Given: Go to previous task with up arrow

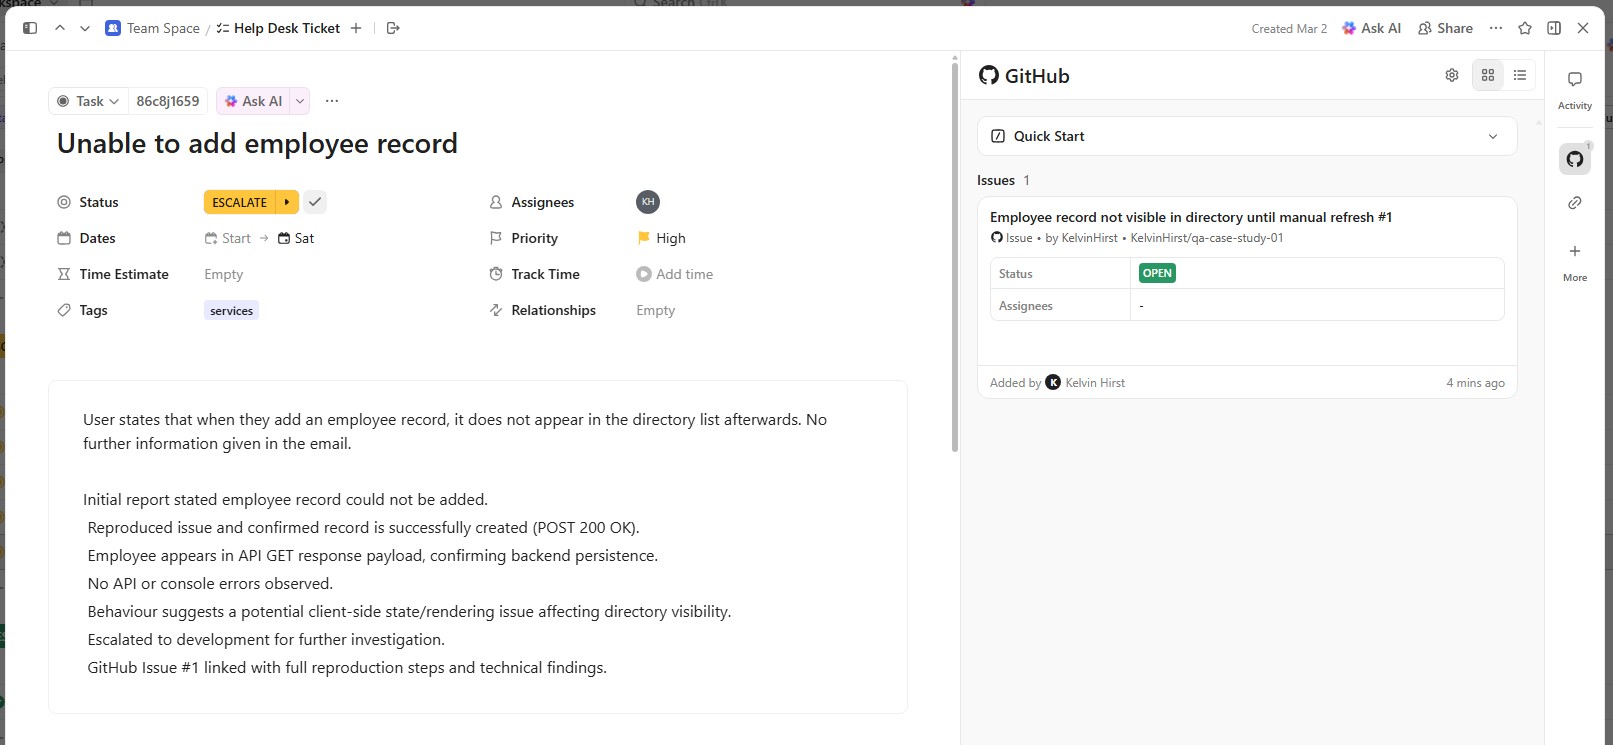Looking at the screenshot, I should (x=60, y=28).
